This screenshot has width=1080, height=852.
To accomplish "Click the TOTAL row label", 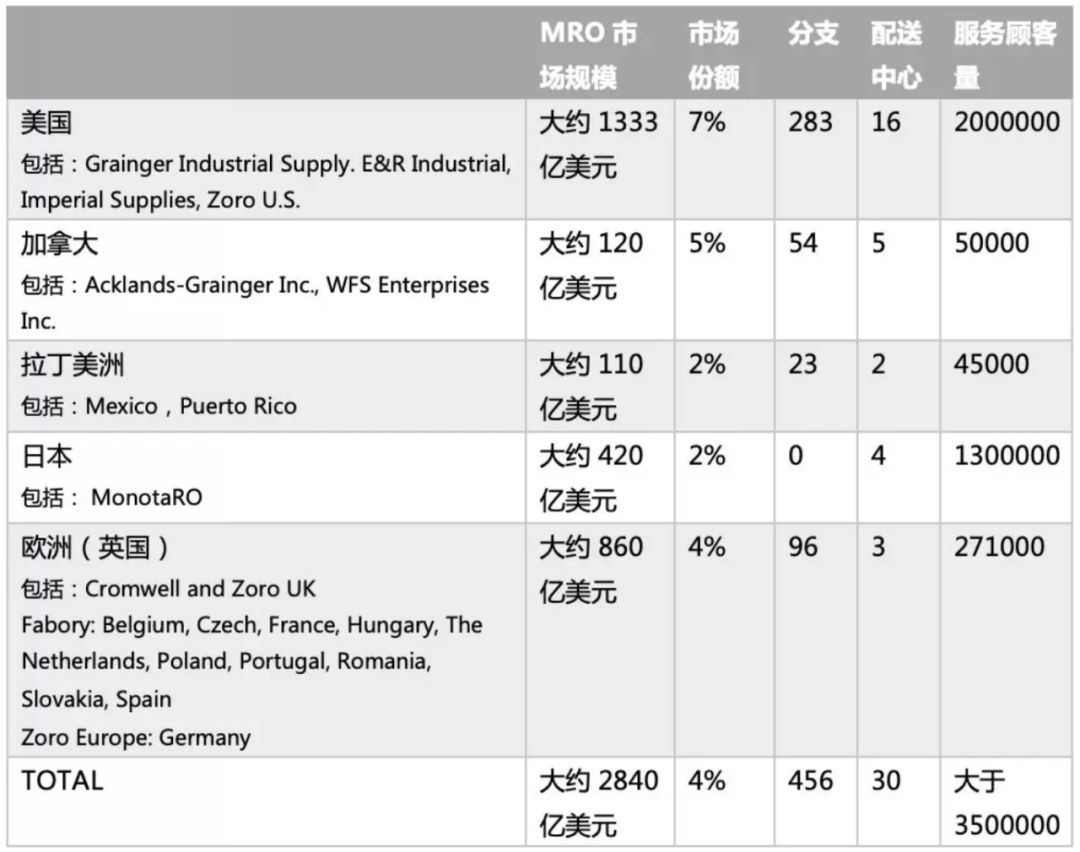I will tap(62, 781).
